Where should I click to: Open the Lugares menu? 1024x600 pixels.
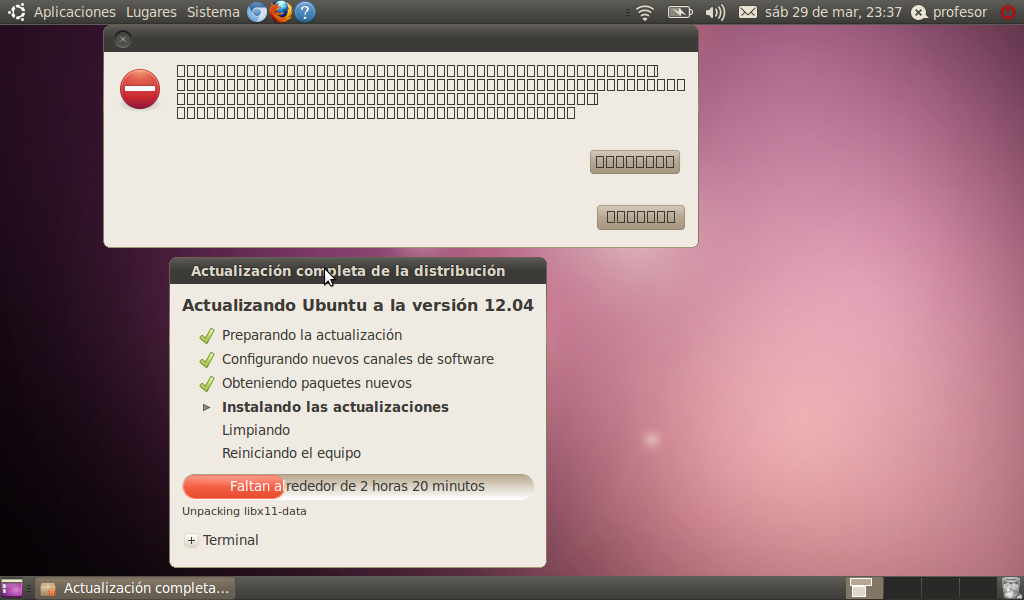coord(152,12)
